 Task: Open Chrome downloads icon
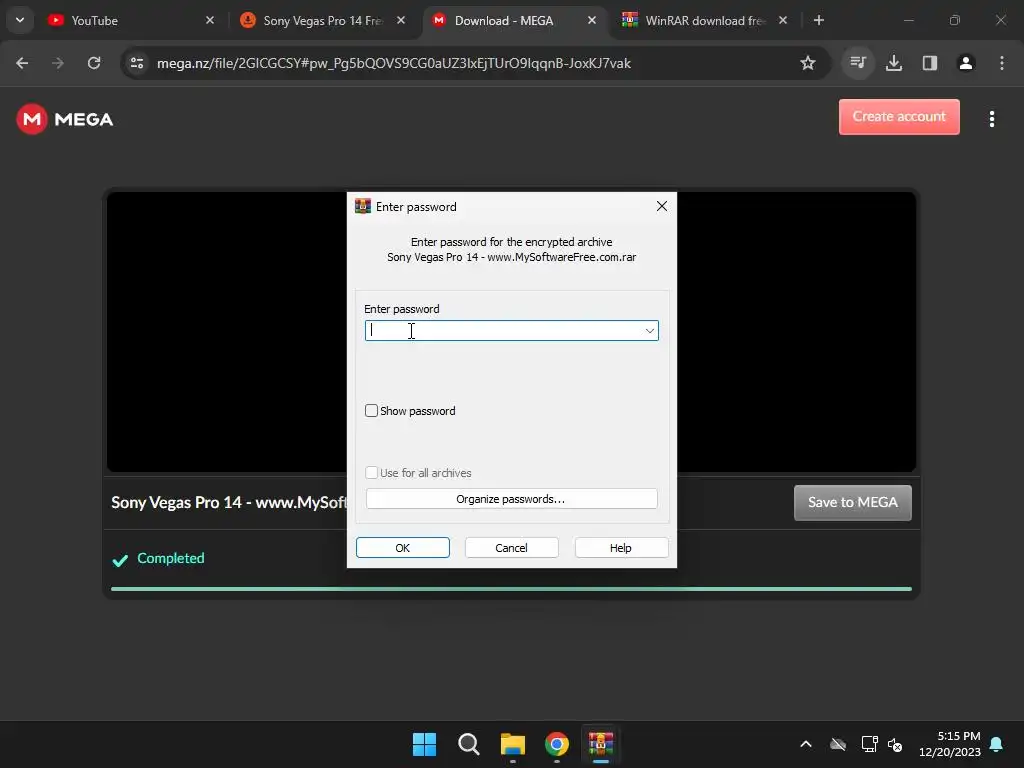(894, 63)
